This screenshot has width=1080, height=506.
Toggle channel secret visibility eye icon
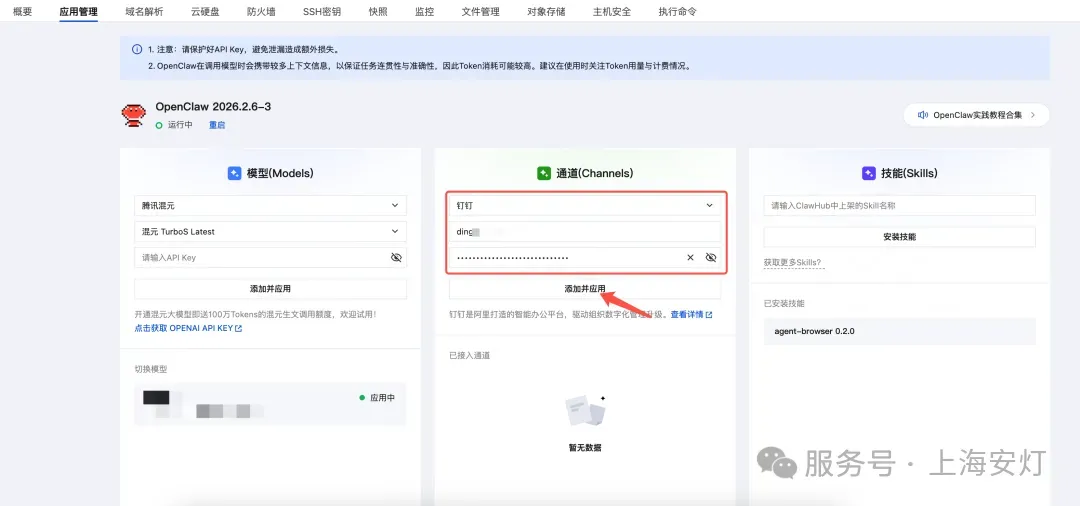711,257
